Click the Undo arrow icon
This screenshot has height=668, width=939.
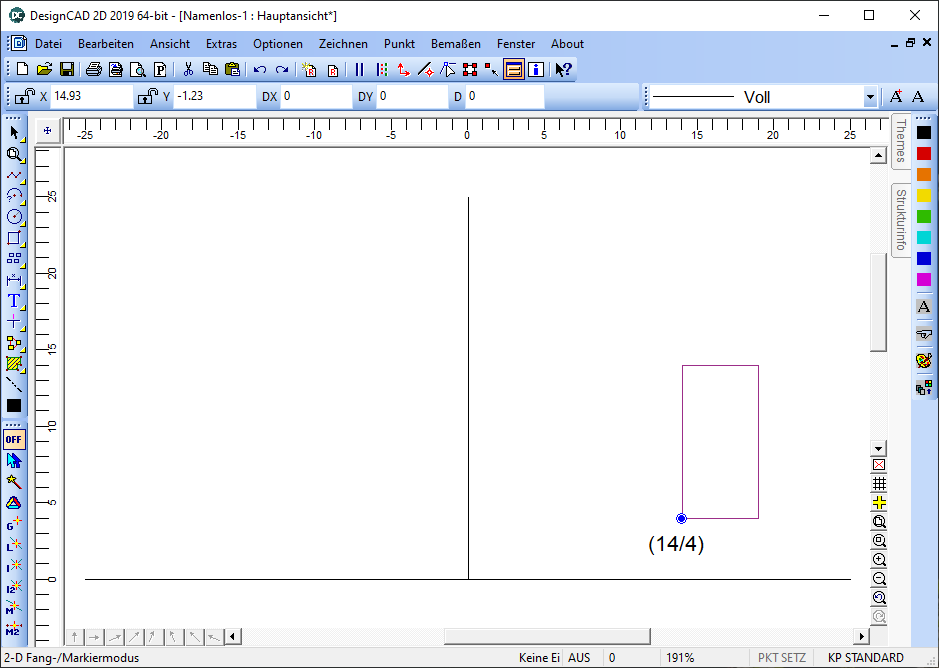tap(260, 69)
